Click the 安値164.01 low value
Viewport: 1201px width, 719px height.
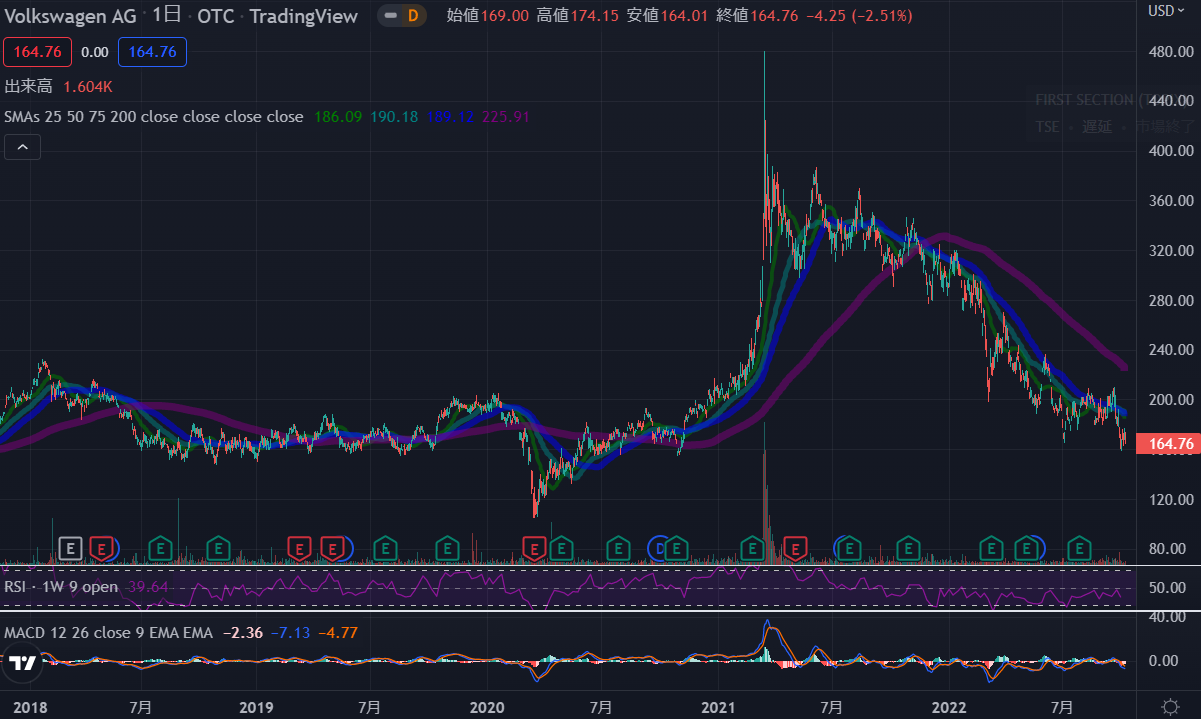point(668,15)
